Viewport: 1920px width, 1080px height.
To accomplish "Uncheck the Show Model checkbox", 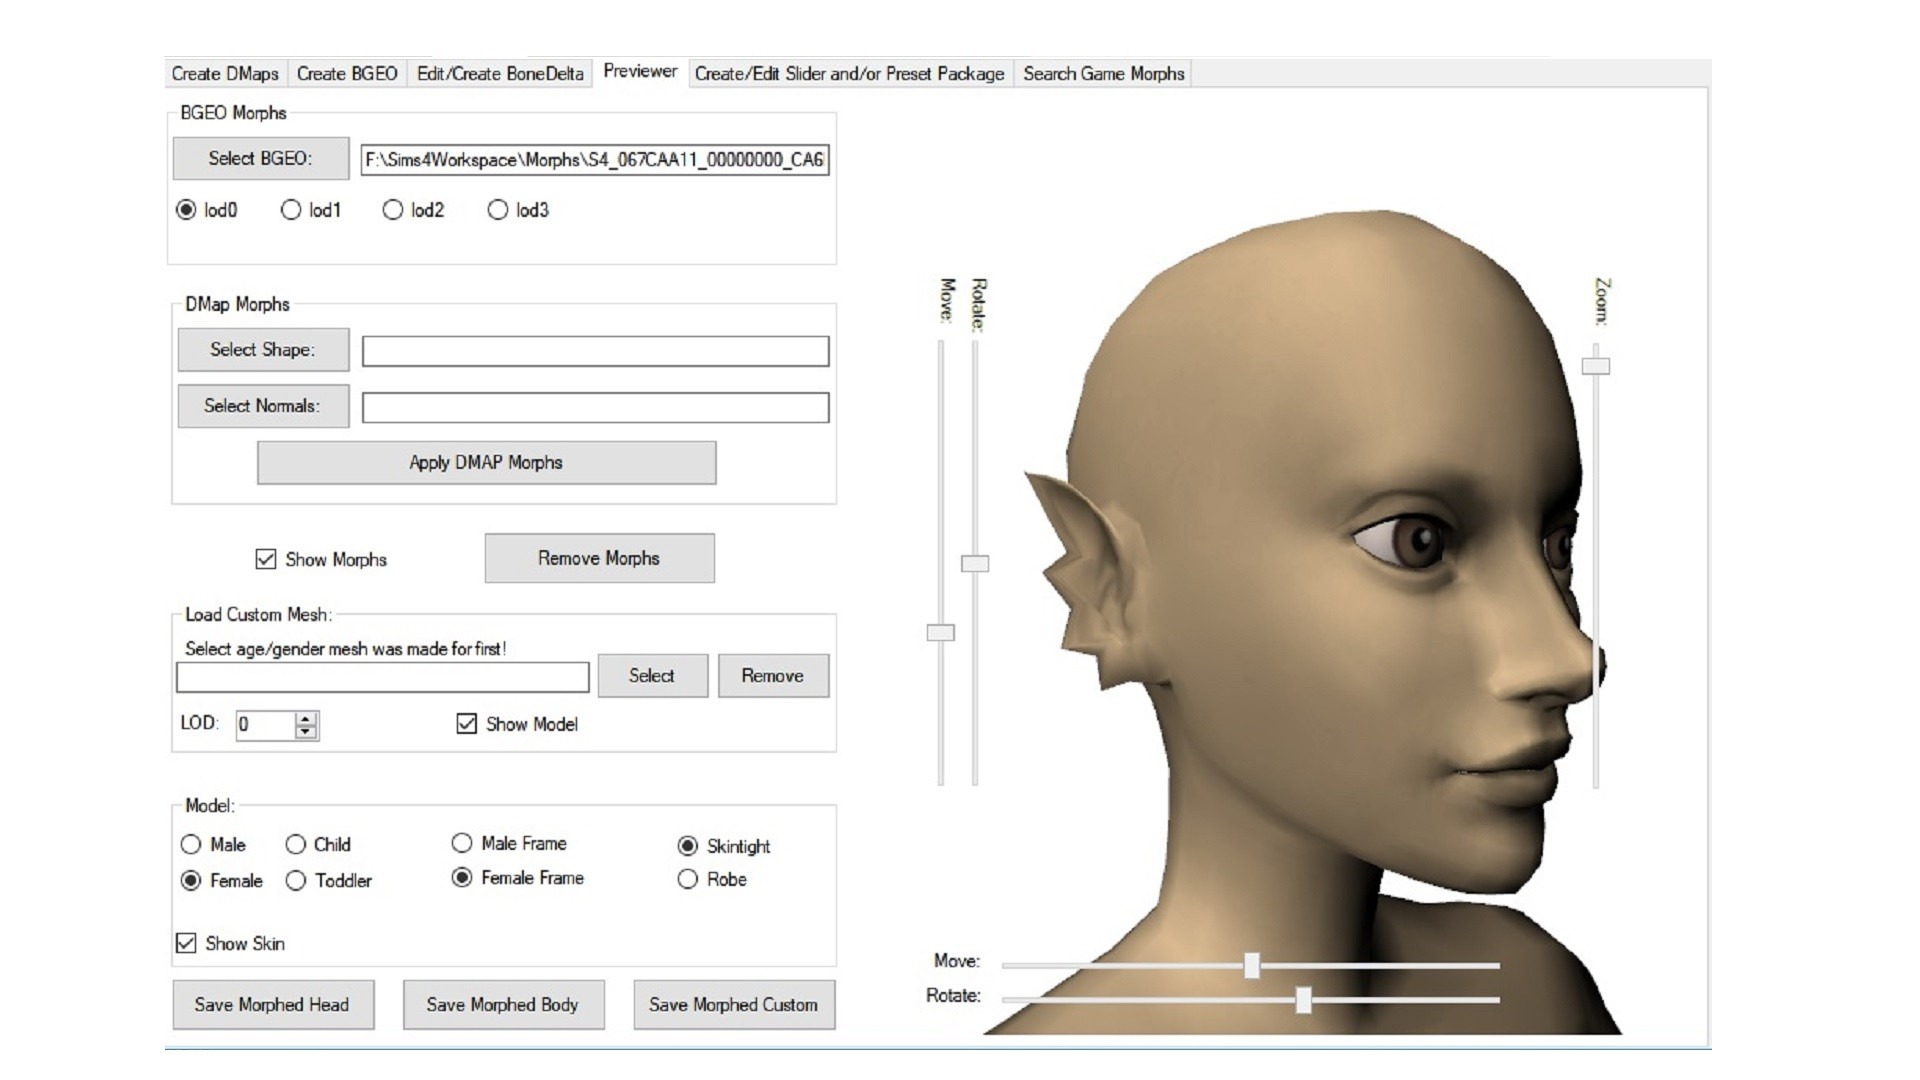I will click(x=466, y=723).
